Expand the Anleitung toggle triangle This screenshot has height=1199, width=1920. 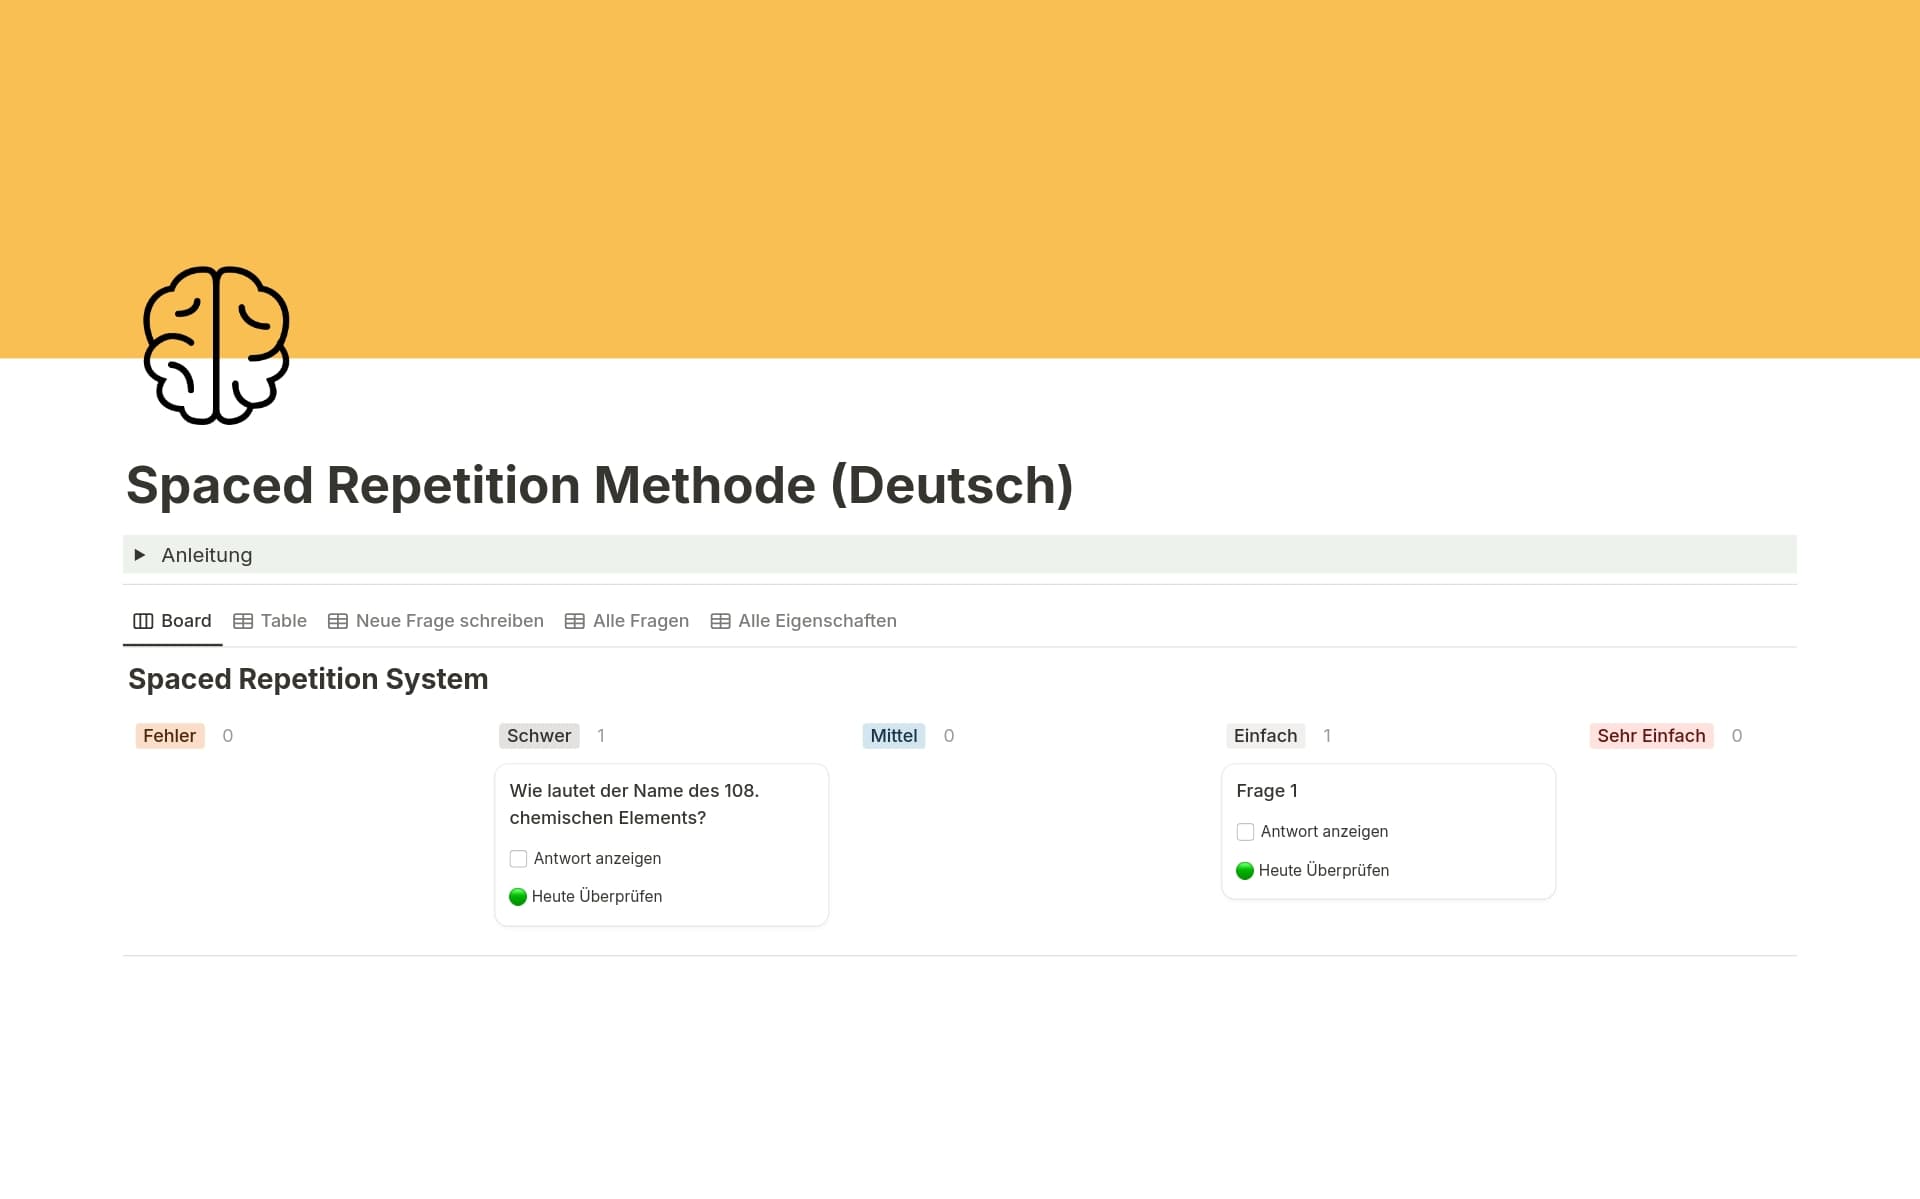click(140, 555)
